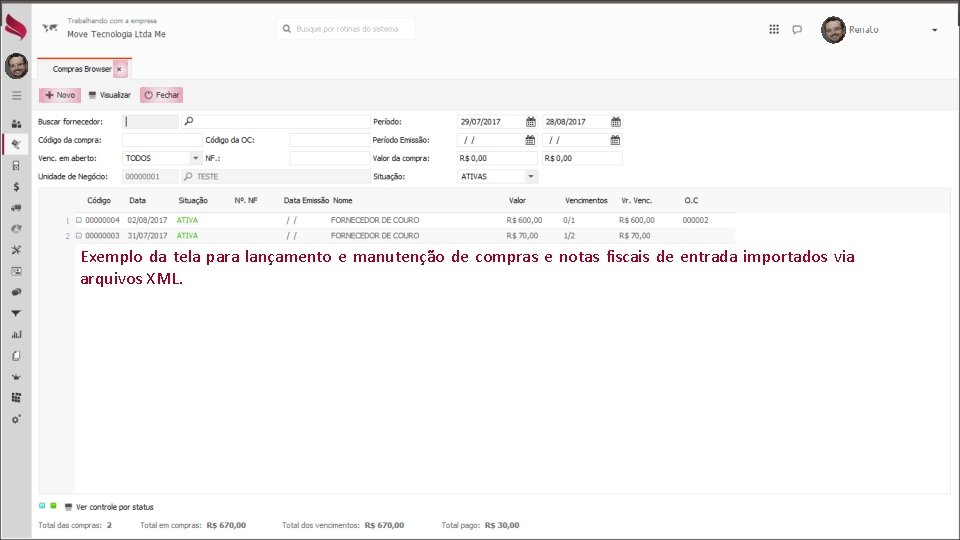The height and width of the screenshot is (540, 960).
Task: Click the Código da compra field
Action: click(x=162, y=140)
